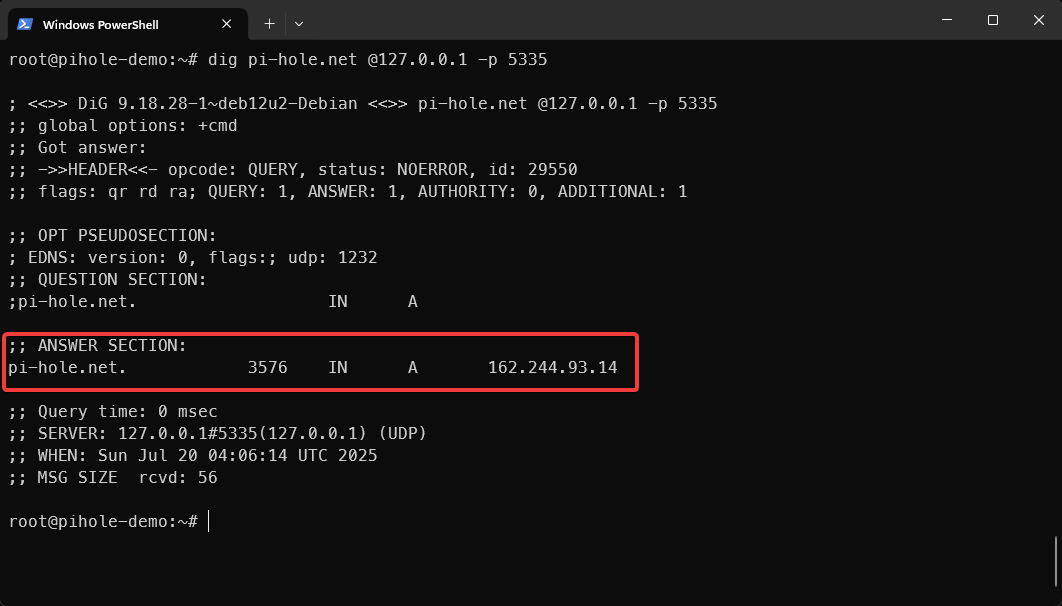Screen dimensions: 1062x606
Task: Maximize the terminal window
Action: click(x=992, y=20)
